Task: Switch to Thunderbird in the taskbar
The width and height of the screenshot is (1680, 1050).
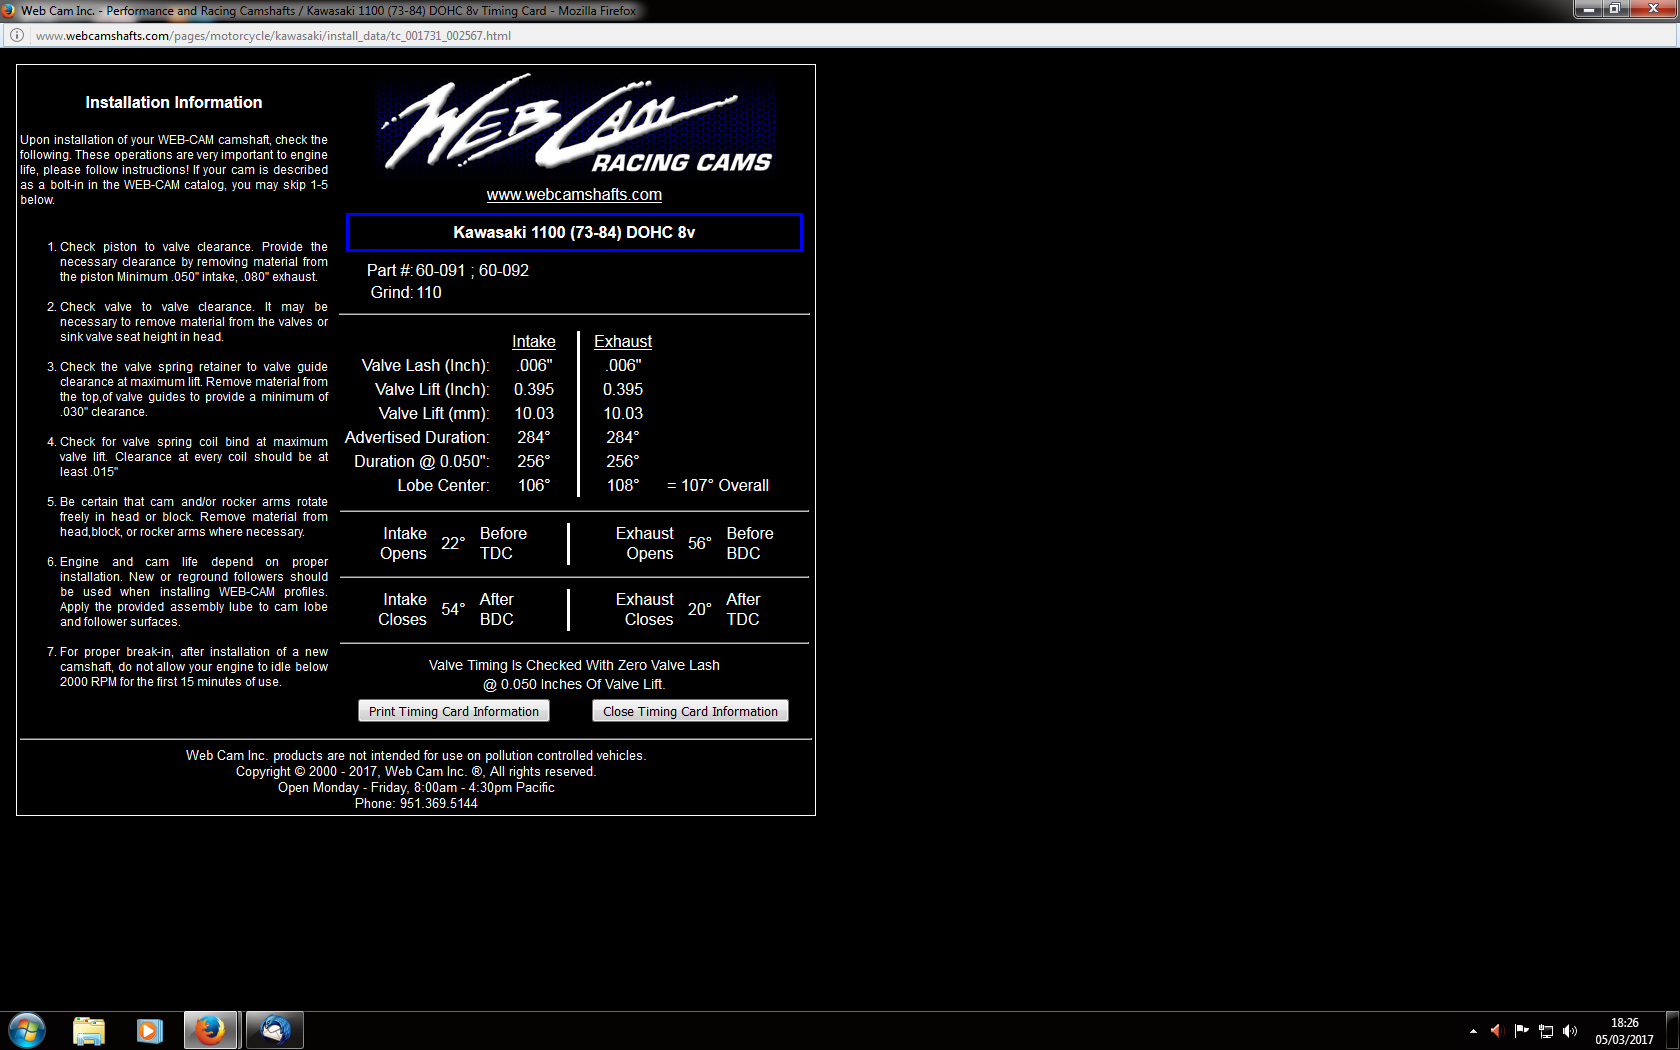Action: click(x=274, y=1030)
